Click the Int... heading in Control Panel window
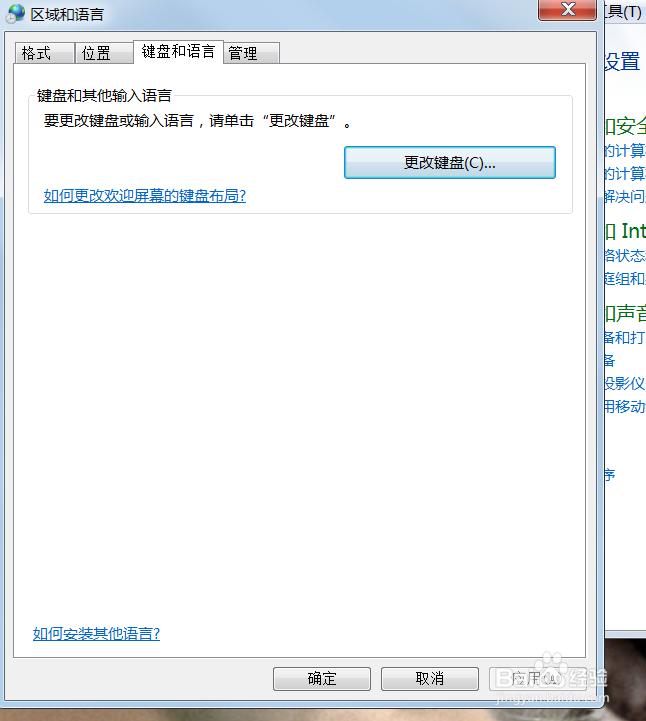The image size is (646, 721). [x=625, y=231]
